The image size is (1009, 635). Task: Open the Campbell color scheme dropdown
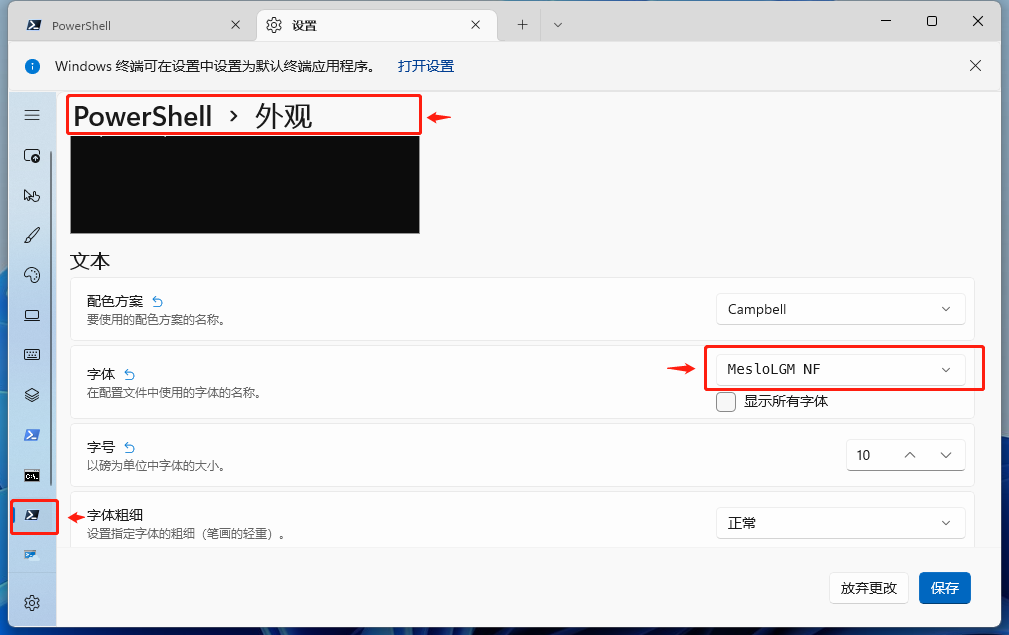tap(840, 309)
